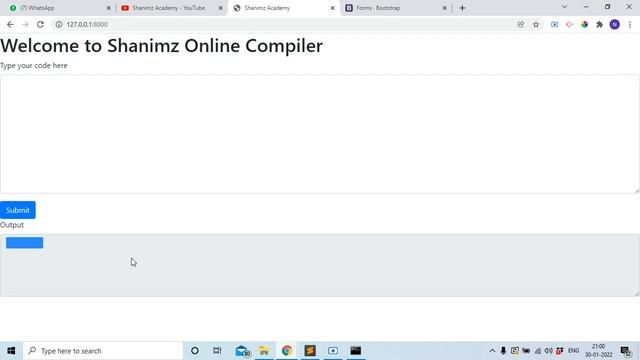Share this page icon in address bar
This screenshot has height=360, width=640.
[x=520, y=24]
